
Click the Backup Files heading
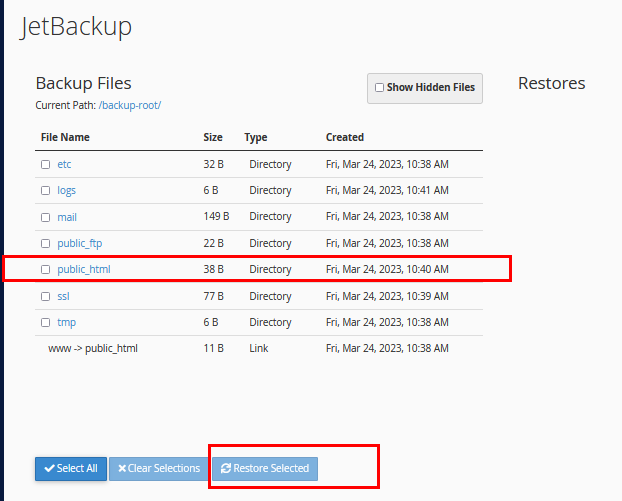83,83
